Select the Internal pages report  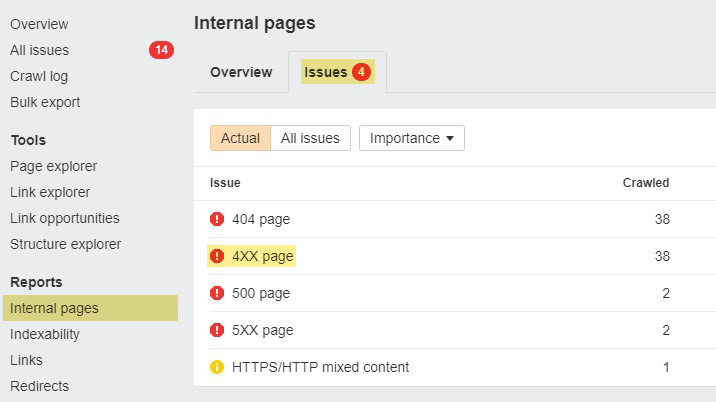pyautogui.click(x=90, y=308)
